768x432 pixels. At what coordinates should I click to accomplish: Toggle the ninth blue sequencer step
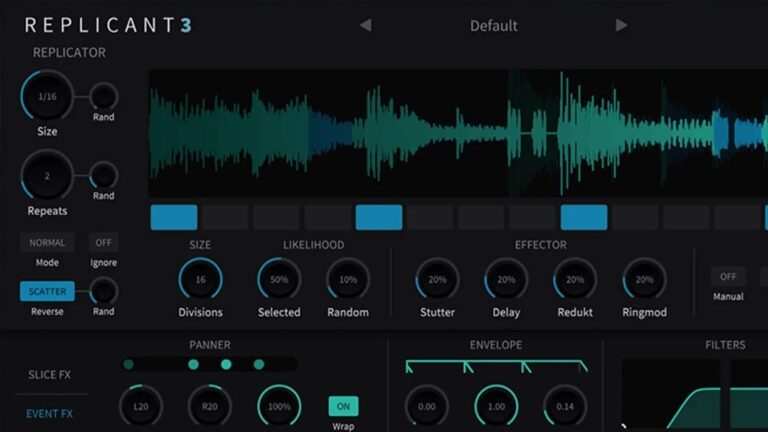point(584,217)
